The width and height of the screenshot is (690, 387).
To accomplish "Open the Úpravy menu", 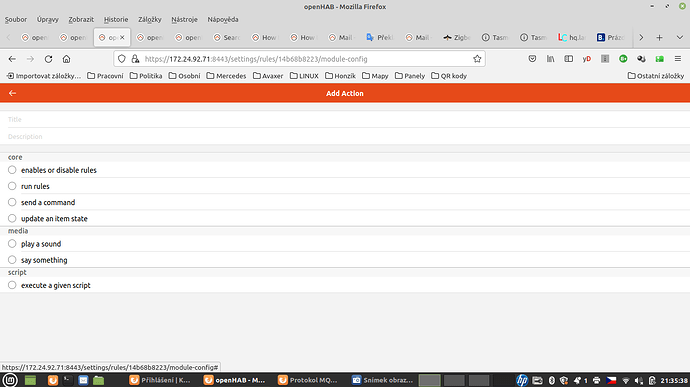I will (x=48, y=19).
